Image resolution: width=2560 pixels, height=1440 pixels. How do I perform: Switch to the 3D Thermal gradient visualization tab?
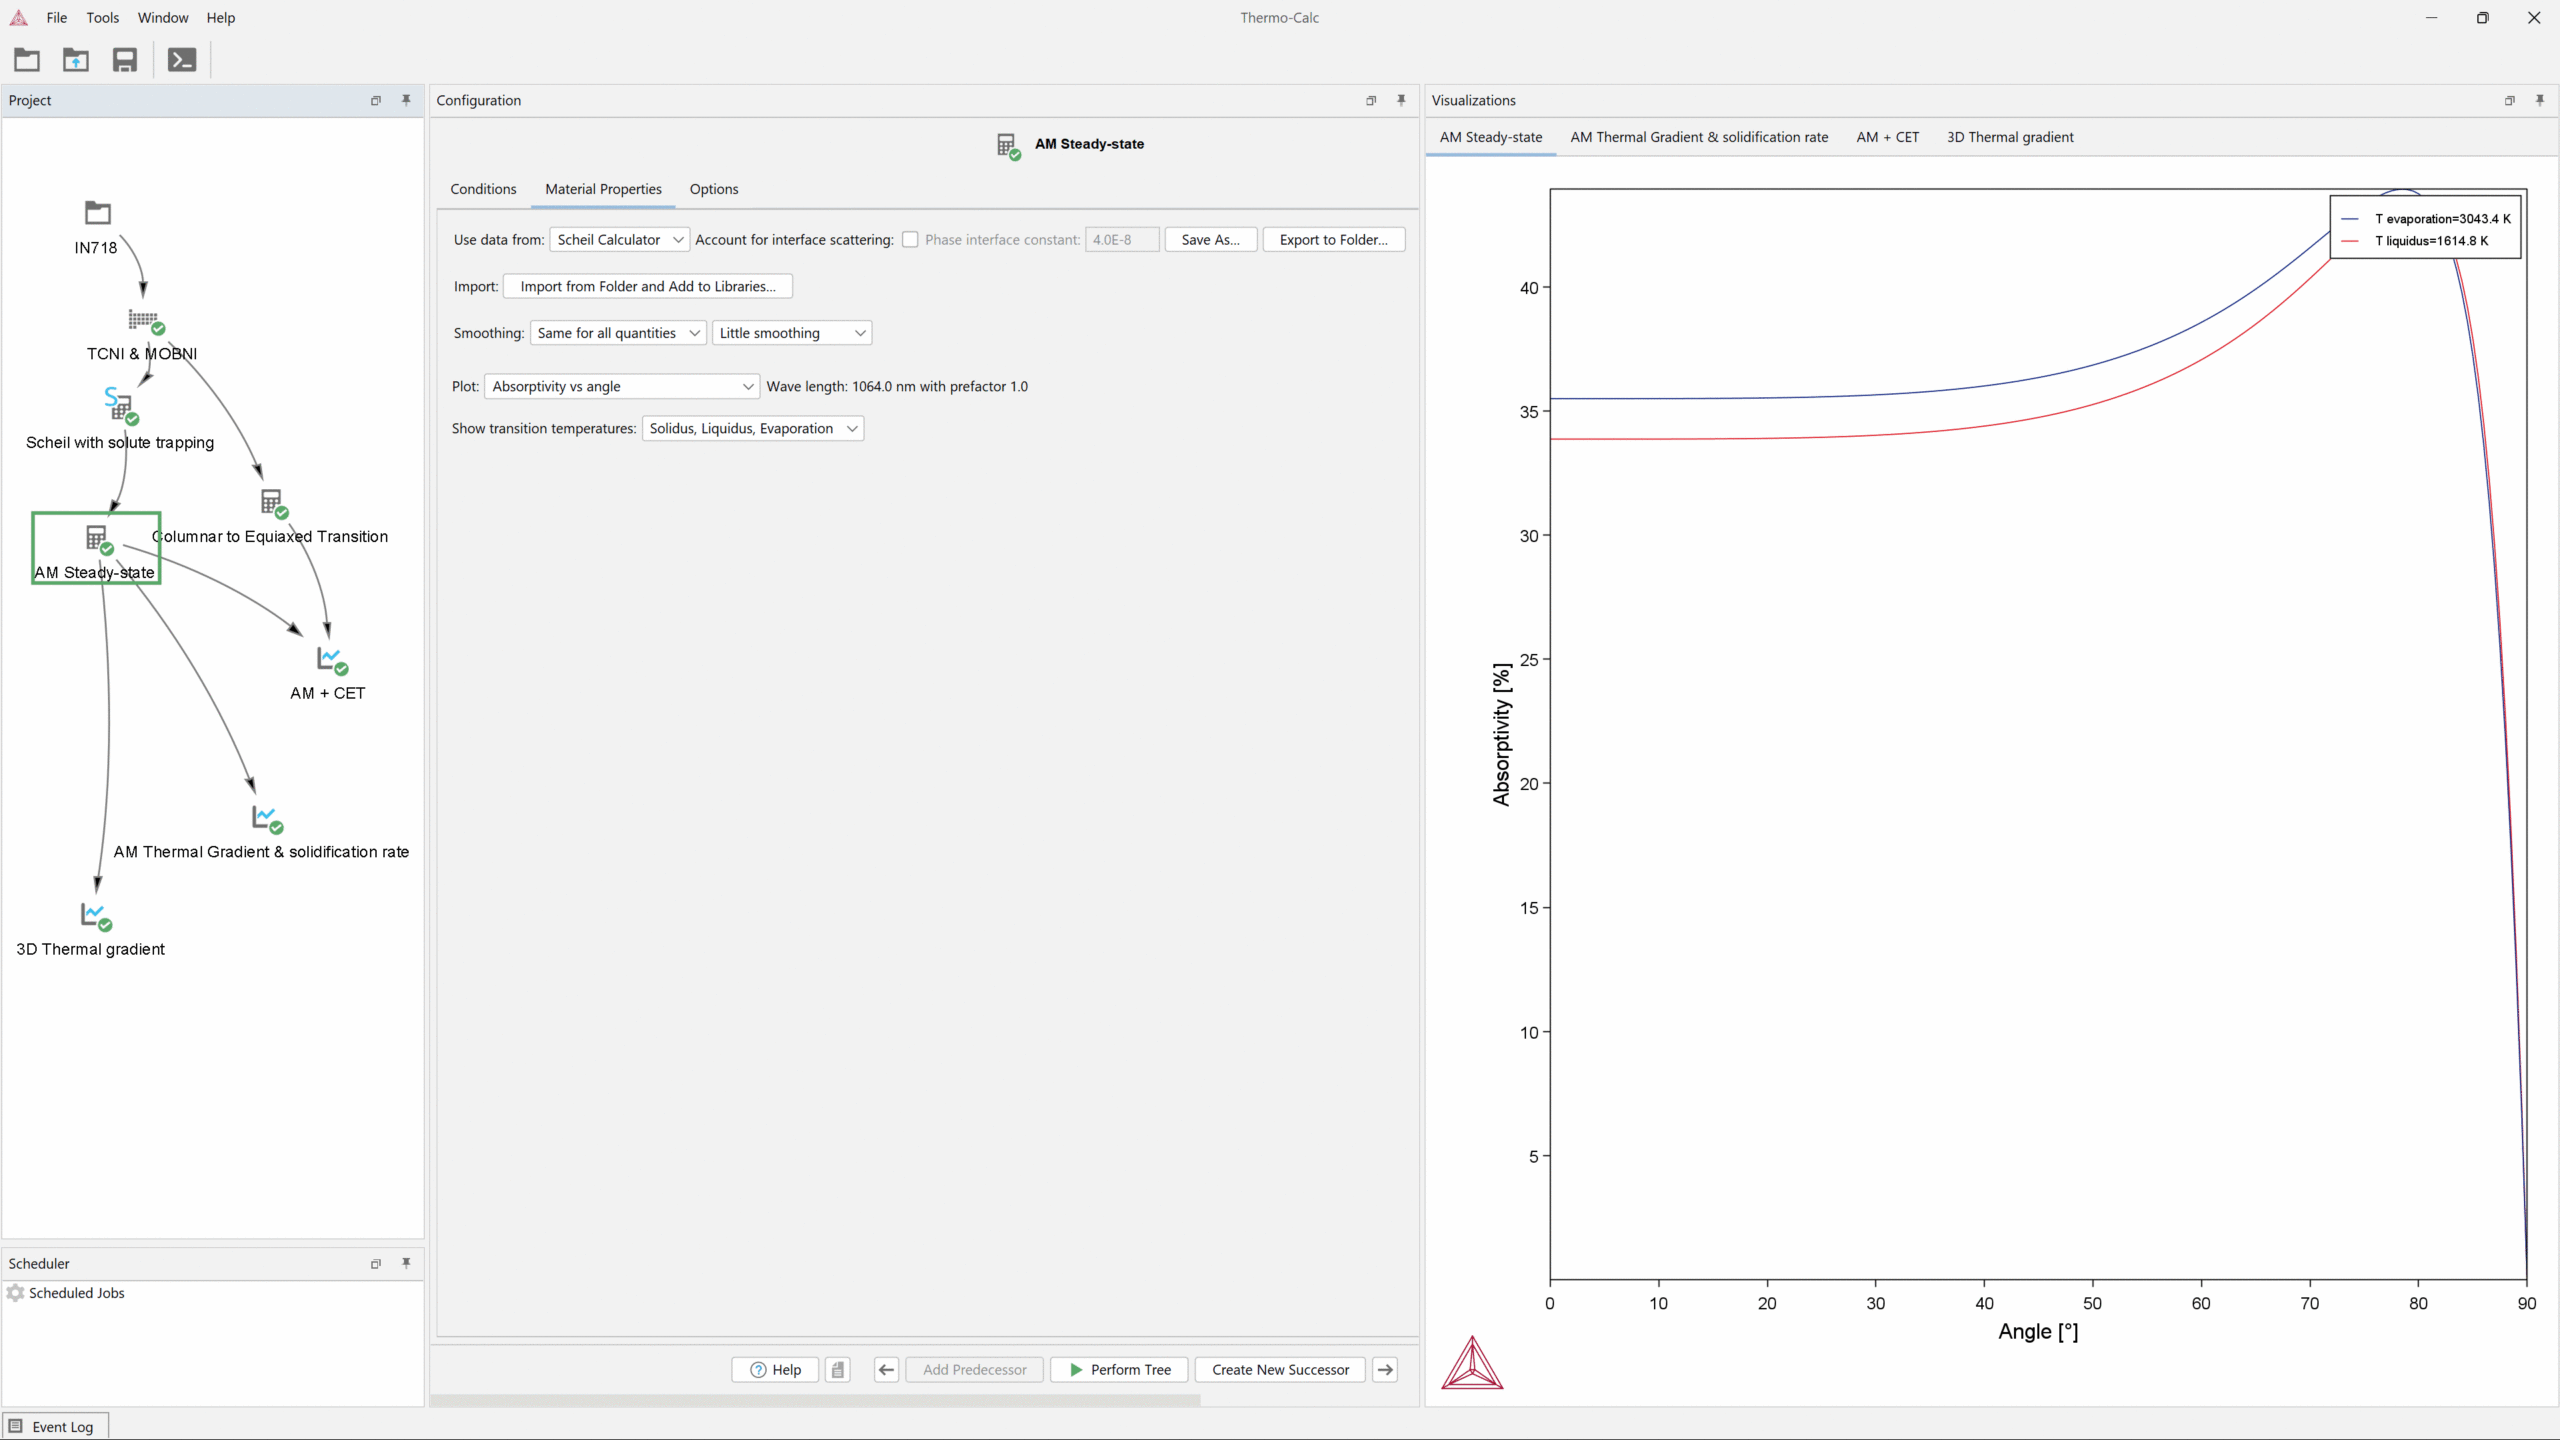point(2010,137)
